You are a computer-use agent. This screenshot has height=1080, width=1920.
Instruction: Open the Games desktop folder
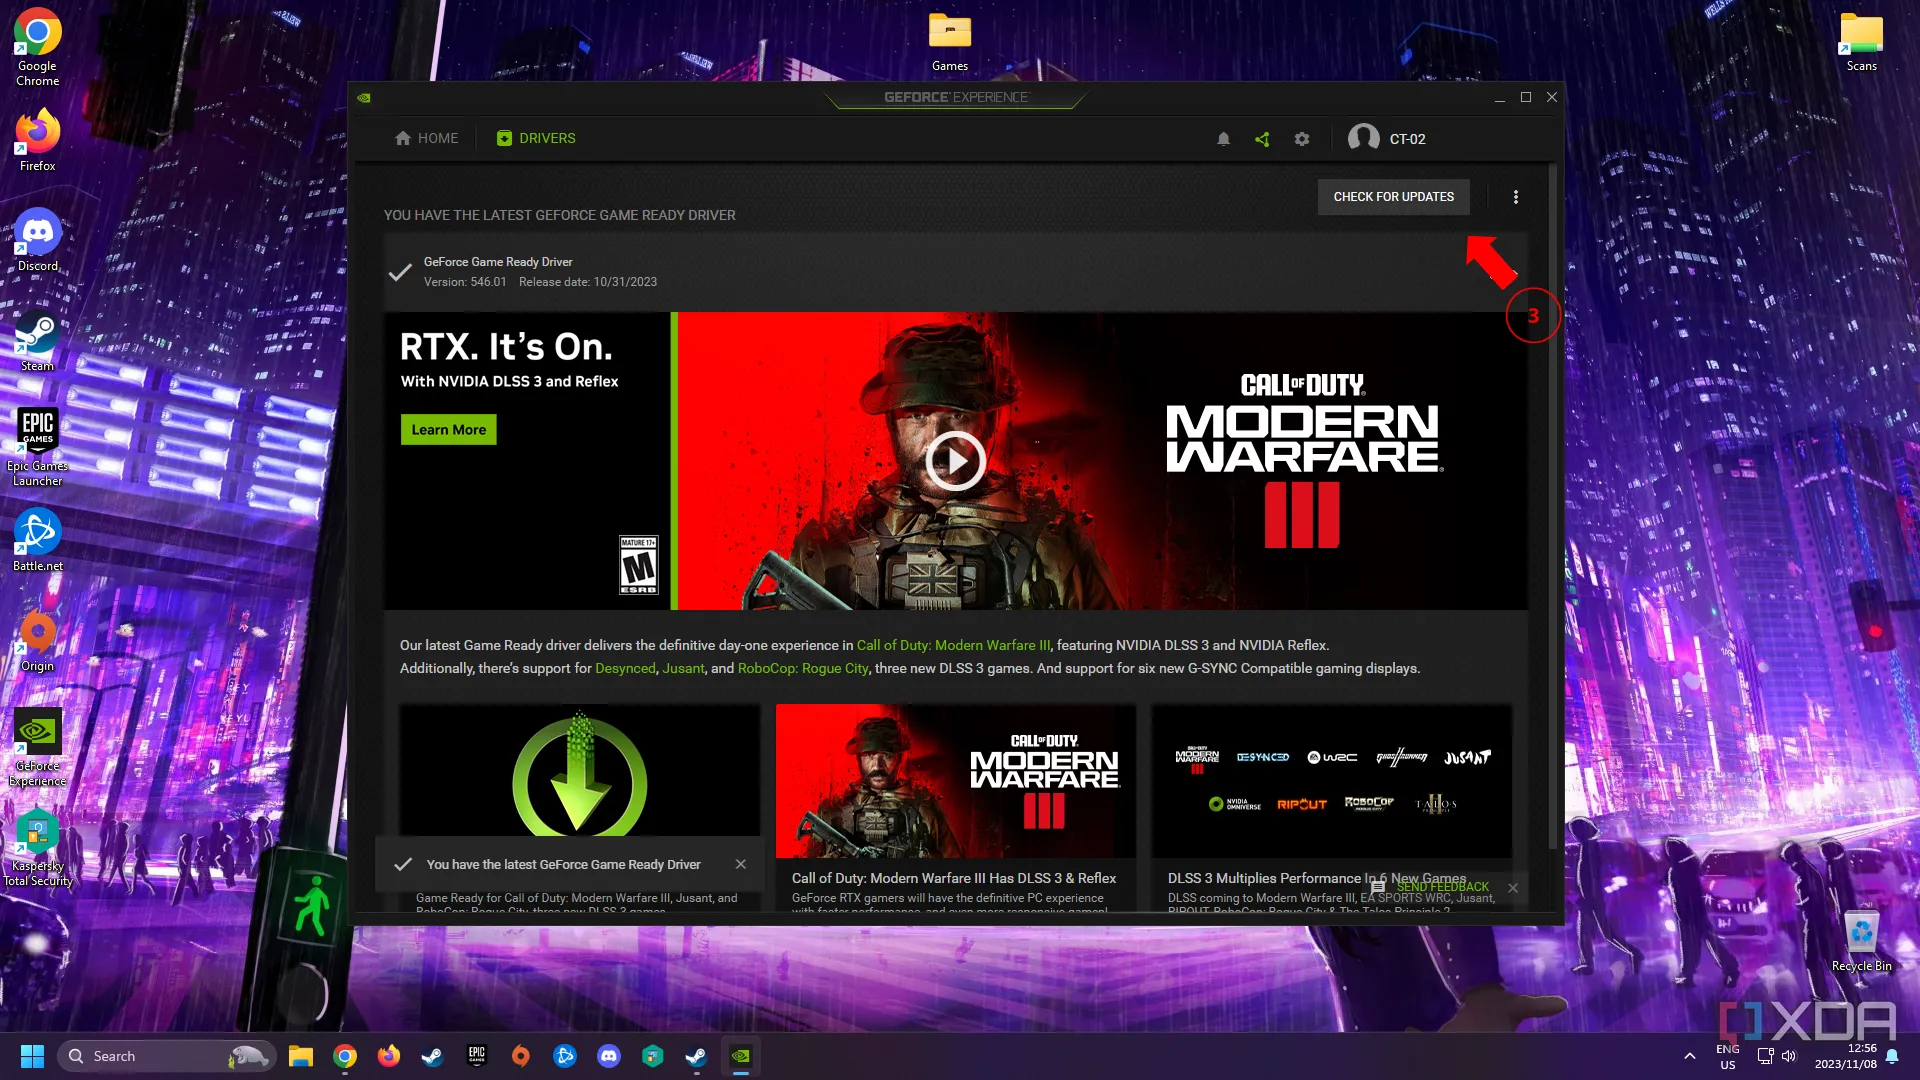click(949, 41)
